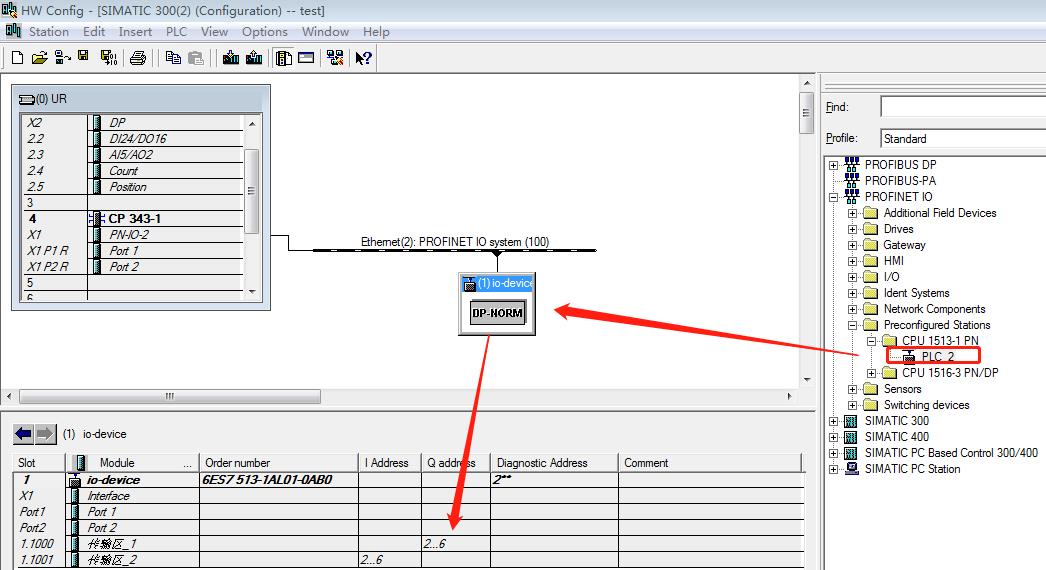Click the UR rack vertical scrollbar thumb
This screenshot has height=570, width=1046.
click(251, 191)
